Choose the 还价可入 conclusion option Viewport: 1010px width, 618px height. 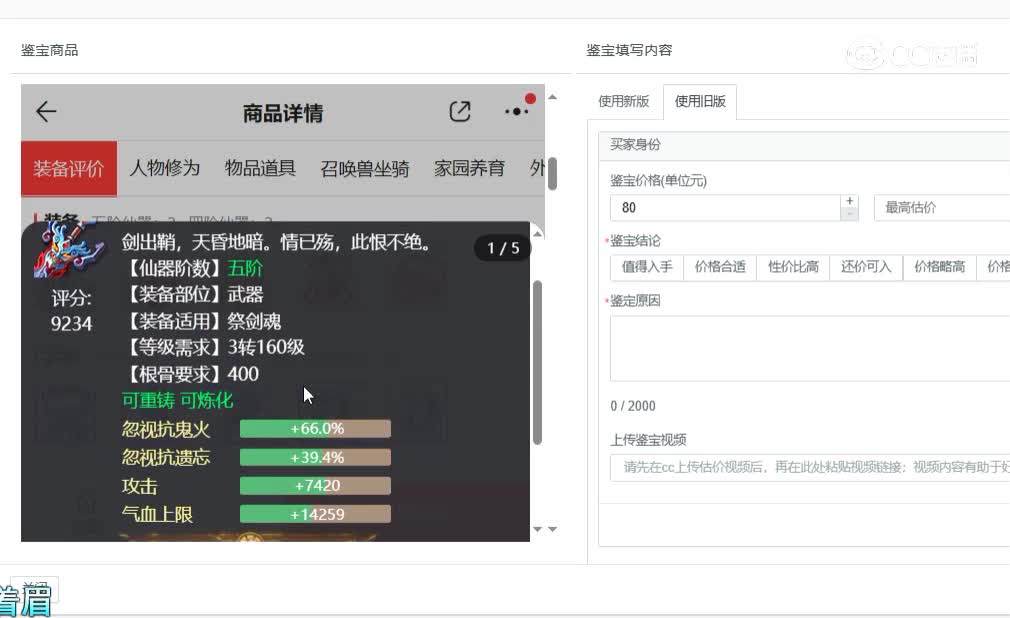(866, 267)
